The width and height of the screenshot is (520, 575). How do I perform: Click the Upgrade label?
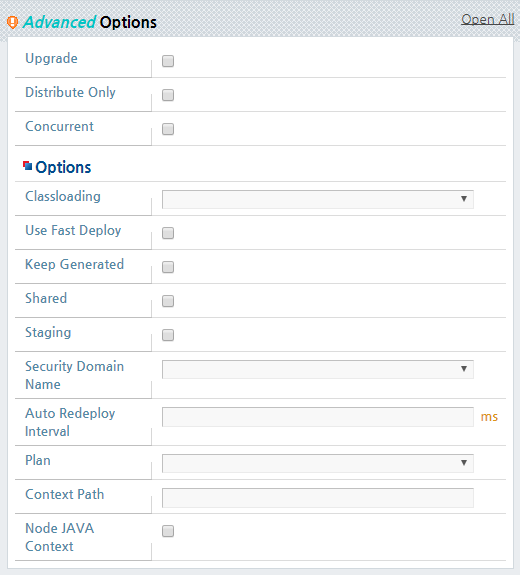51,59
